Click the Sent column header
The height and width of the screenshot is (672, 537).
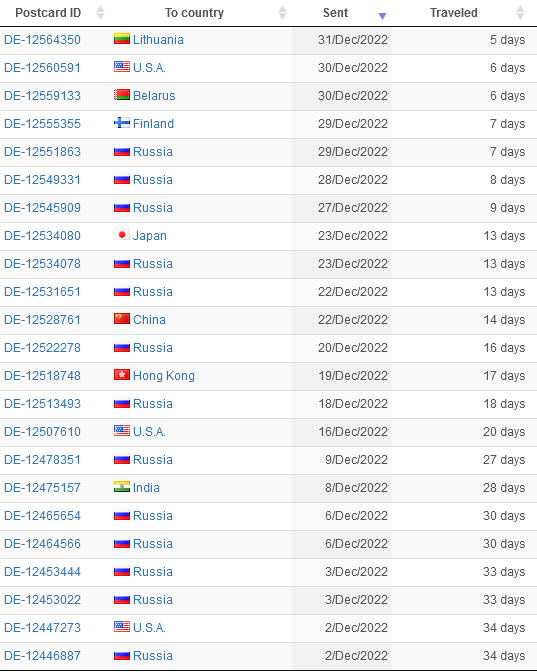(335, 13)
